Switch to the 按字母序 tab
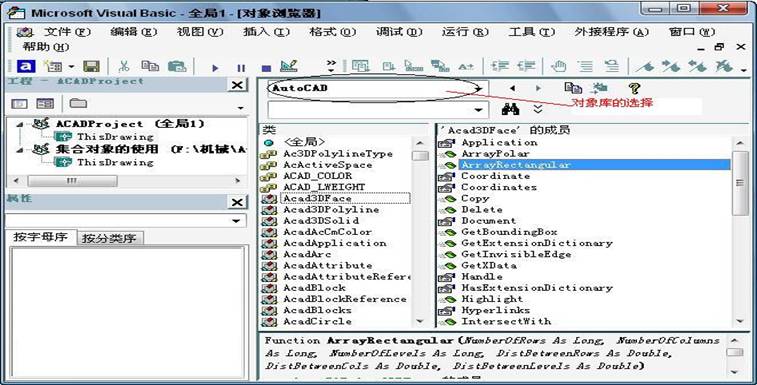The width and height of the screenshot is (757, 385). [41, 237]
